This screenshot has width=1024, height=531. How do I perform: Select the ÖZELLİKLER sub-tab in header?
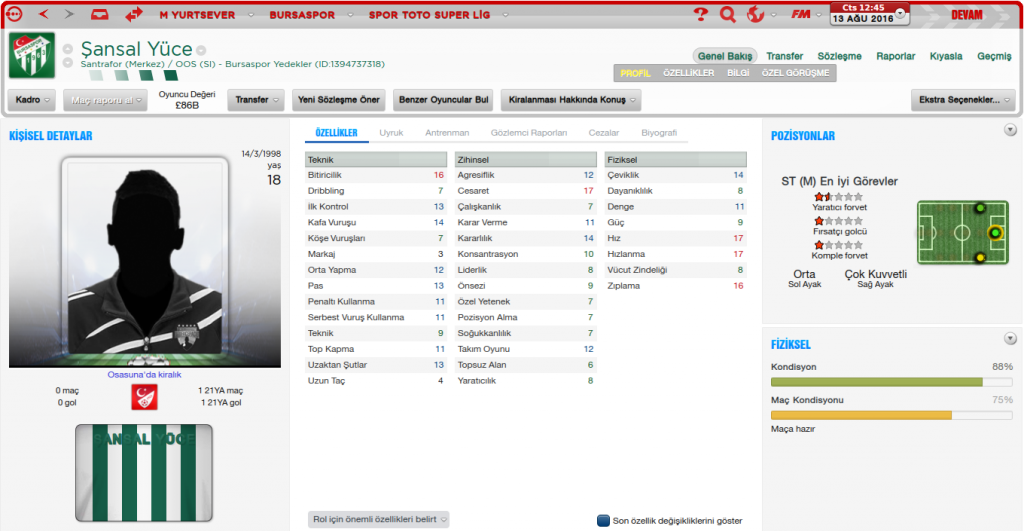688,73
